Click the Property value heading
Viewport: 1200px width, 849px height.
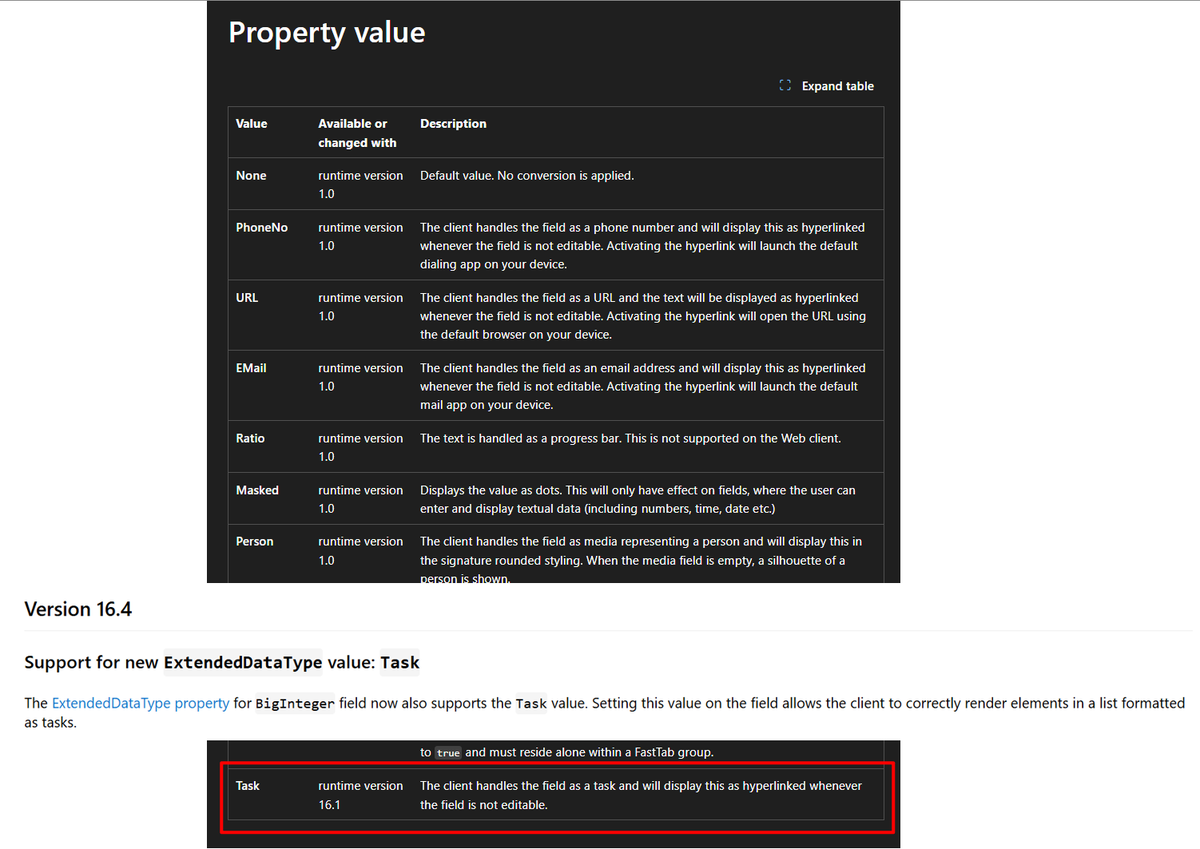click(x=327, y=32)
